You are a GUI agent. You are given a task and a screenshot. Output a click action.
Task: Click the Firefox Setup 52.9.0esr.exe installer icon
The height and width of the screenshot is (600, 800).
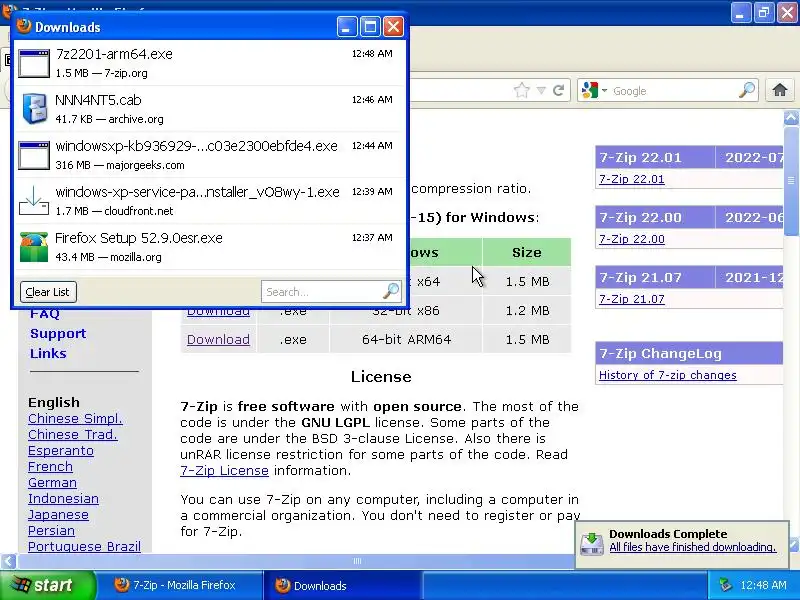(x=34, y=247)
